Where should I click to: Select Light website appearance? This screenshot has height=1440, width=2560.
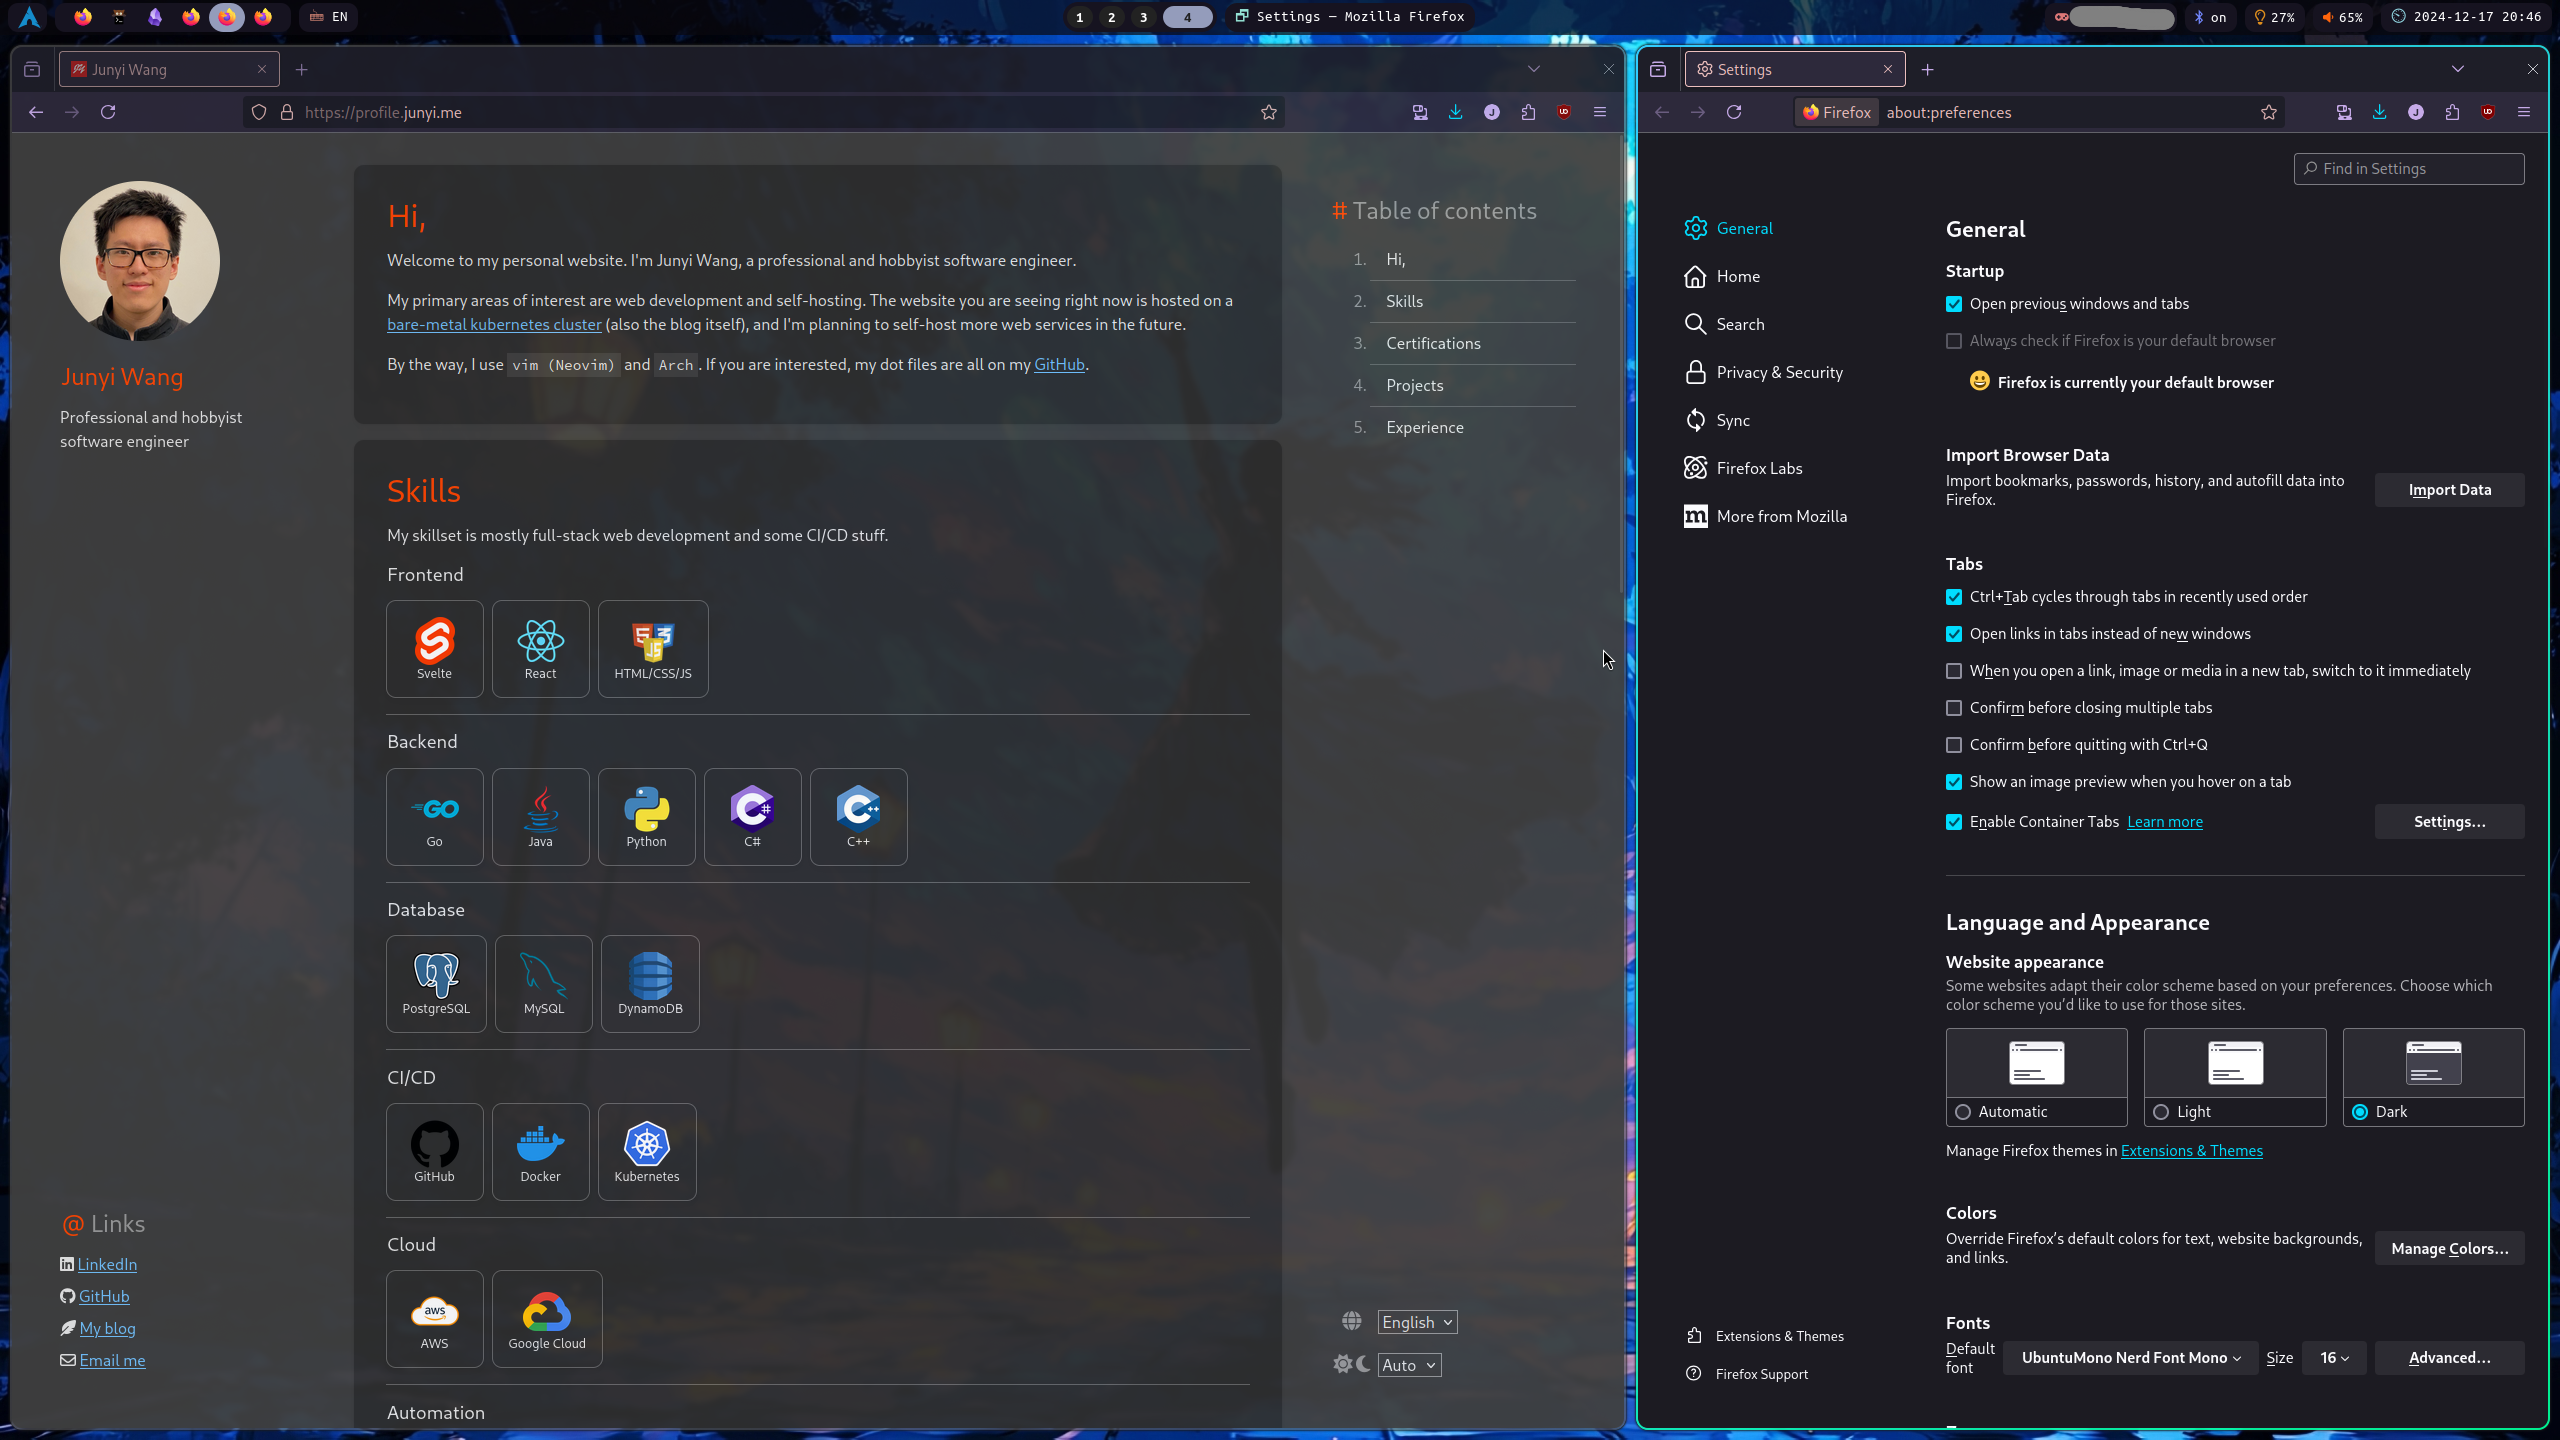pyautogui.click(x=2235, y=1077)
